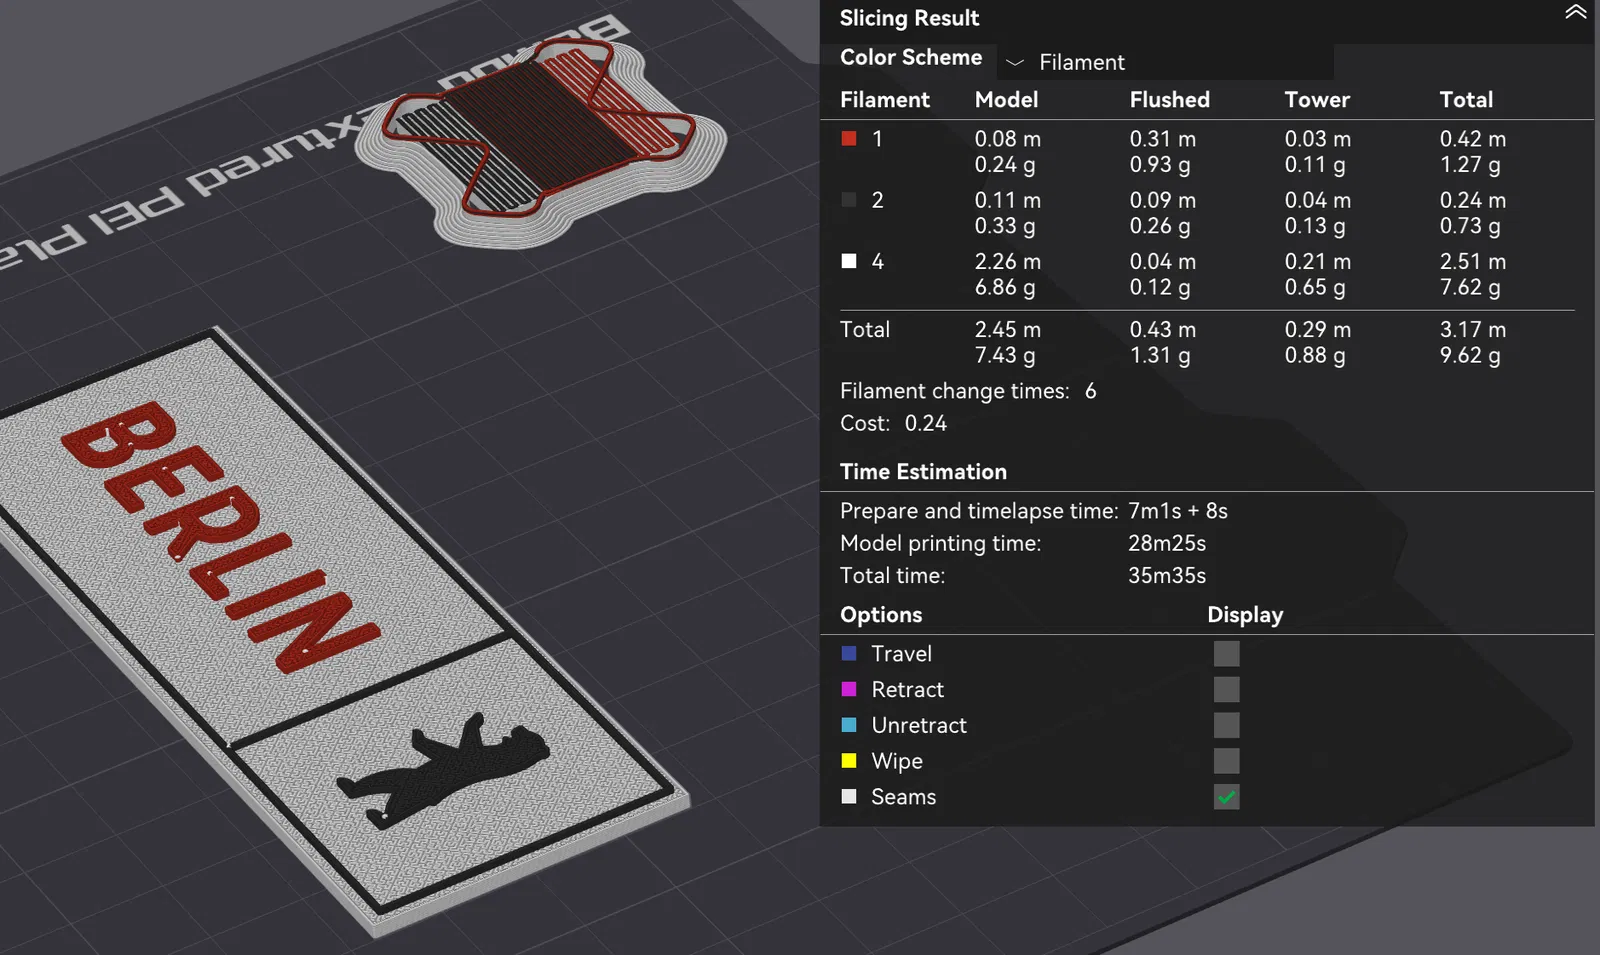Click the white filament 4 color swatch
Viewport: 1600px width, 955px height.
tap(849, 261)
